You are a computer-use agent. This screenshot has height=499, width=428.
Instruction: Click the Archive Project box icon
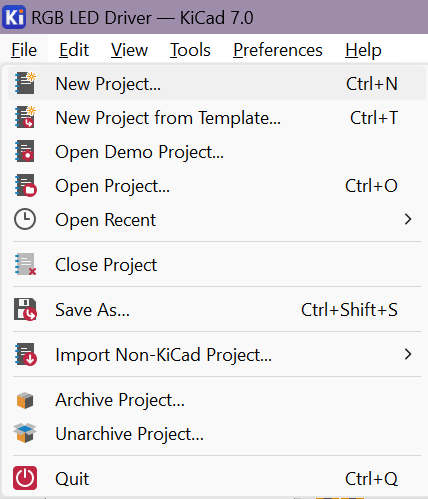(25, 400)
